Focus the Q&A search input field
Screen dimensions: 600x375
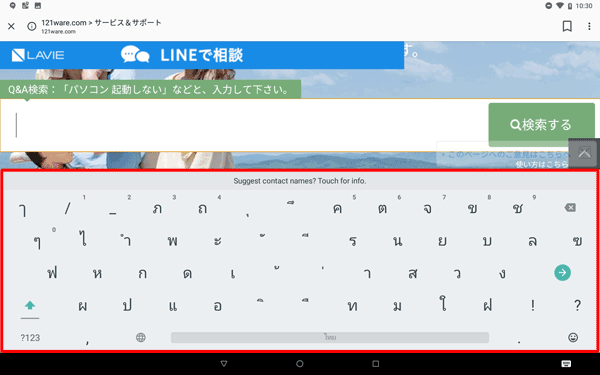(x=244, y=125)
